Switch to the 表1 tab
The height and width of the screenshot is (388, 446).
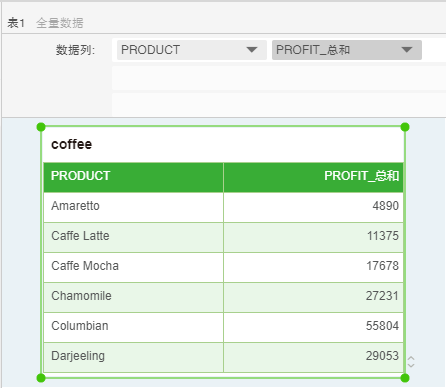point(16,23)
